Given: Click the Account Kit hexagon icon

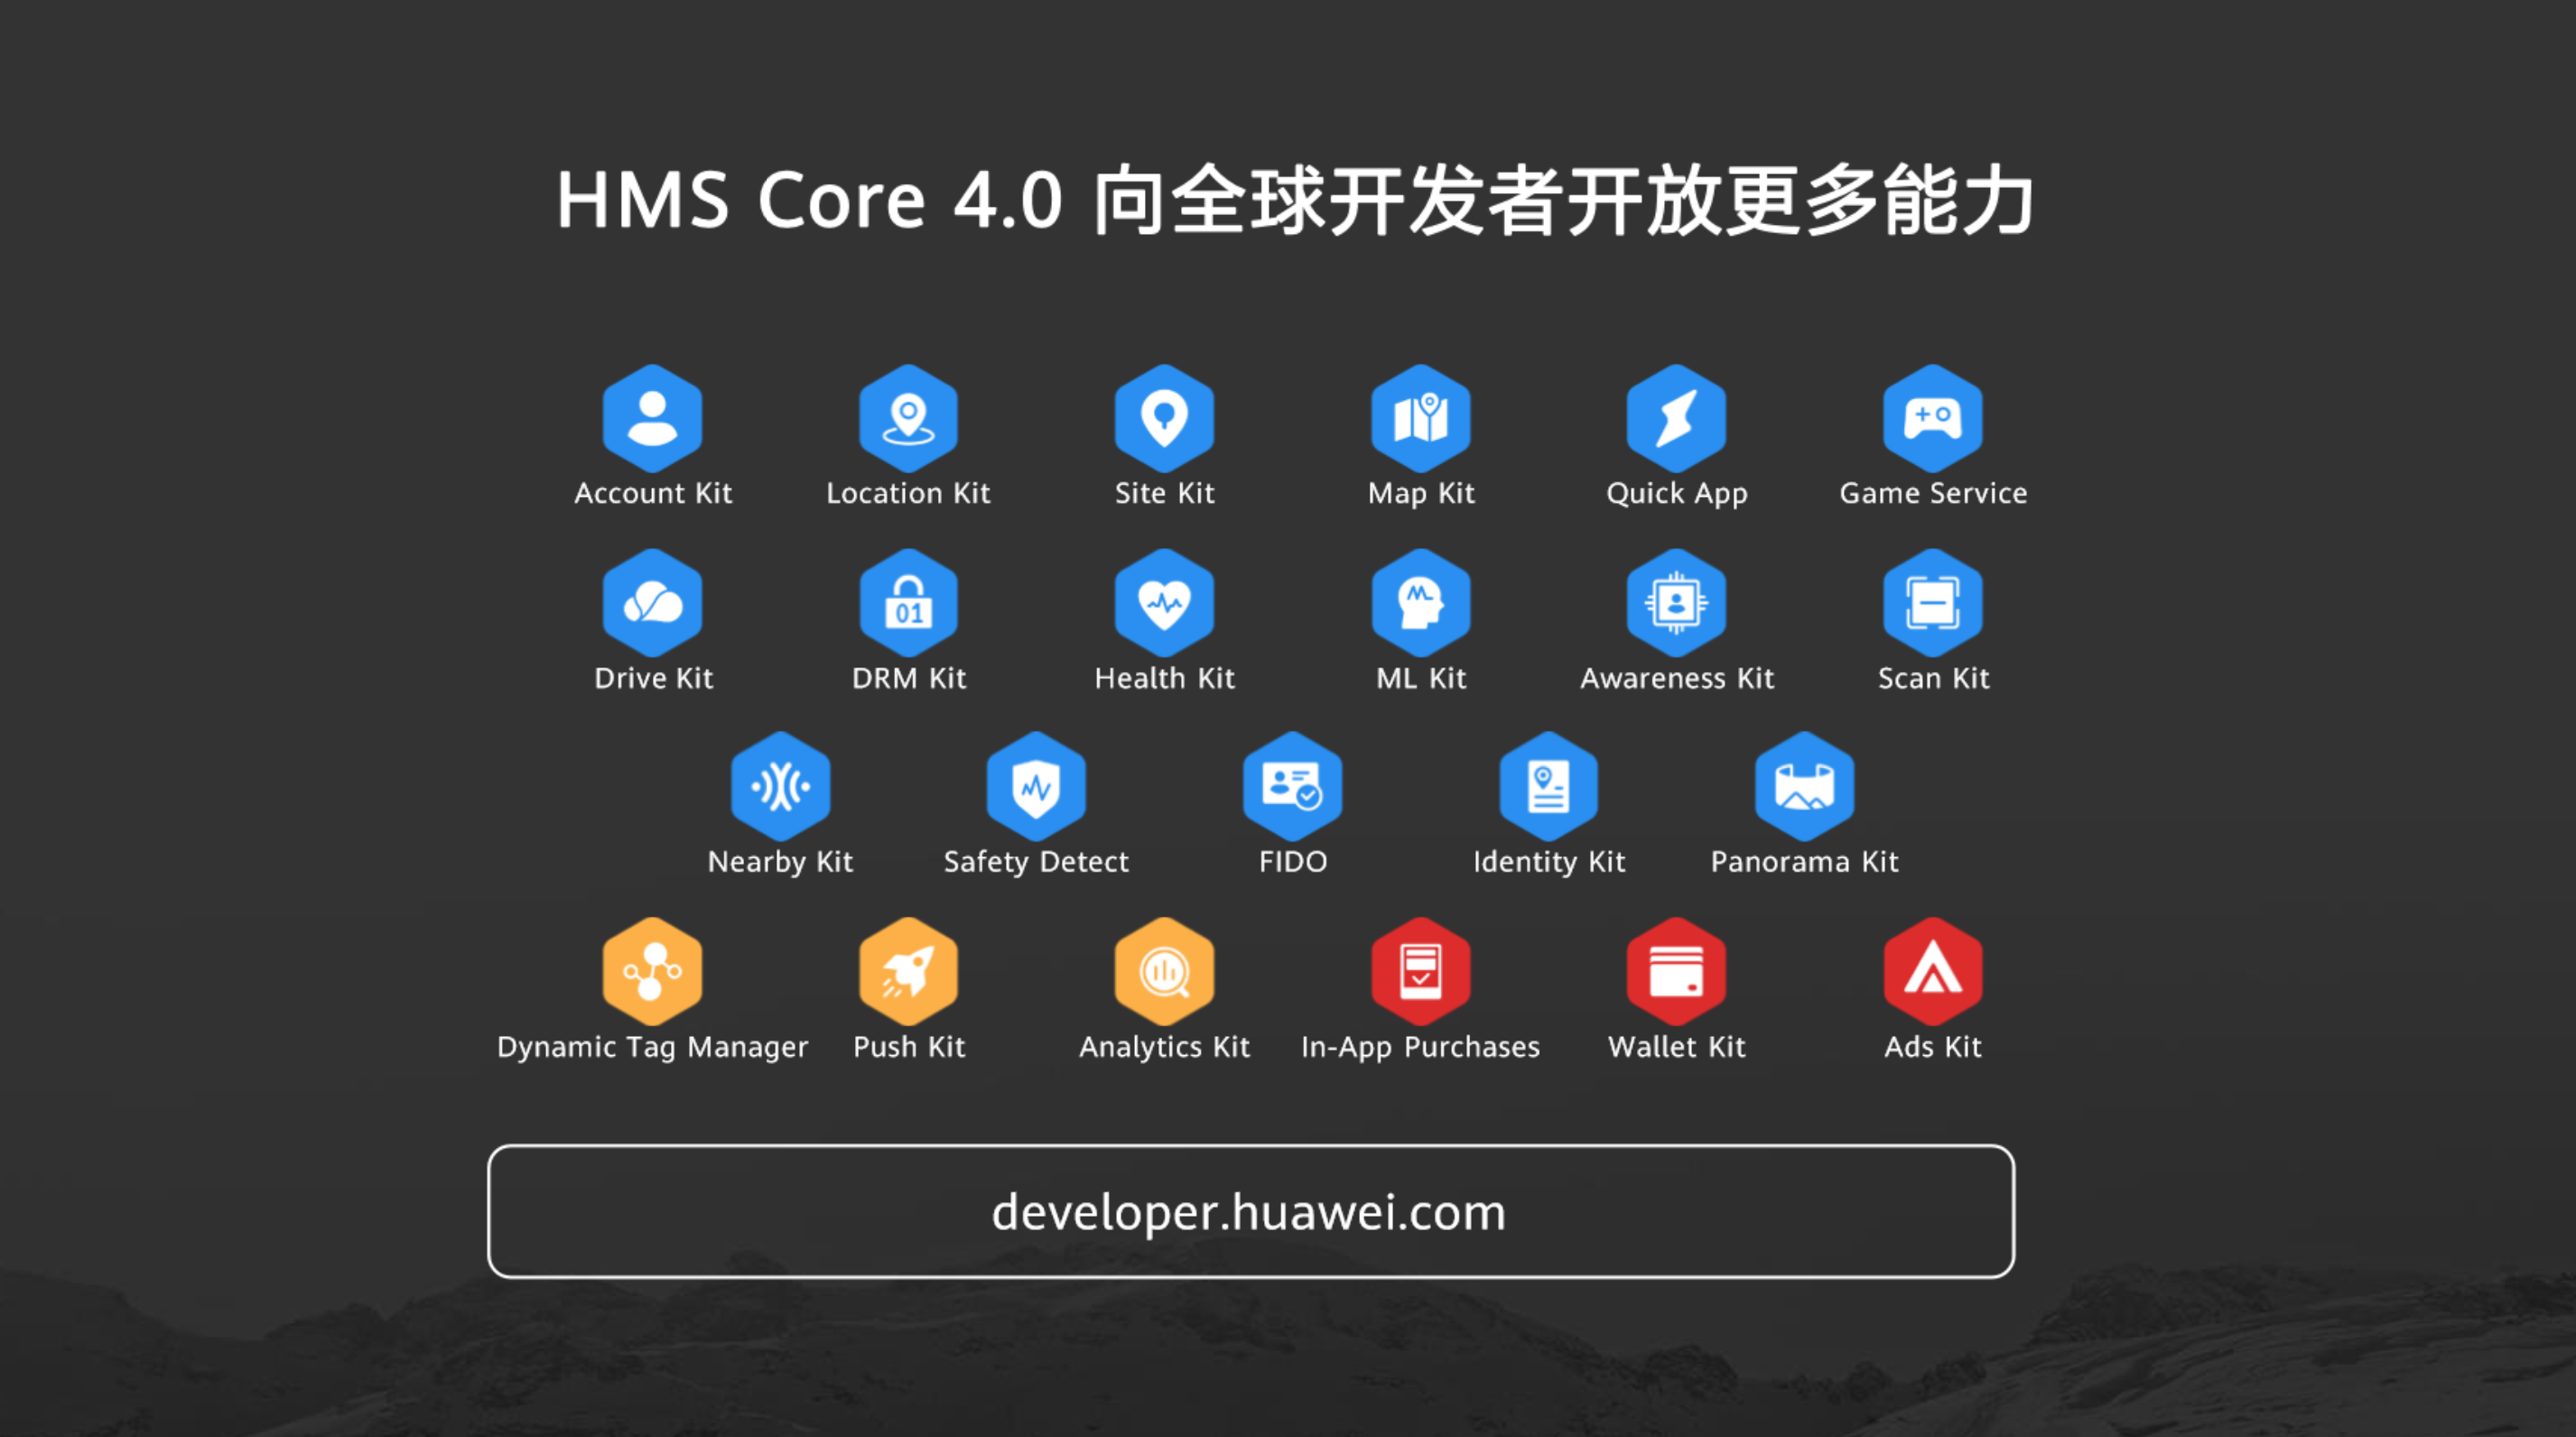Looking at the screenshot, I should pyautogui.click(x=652, y=418).
